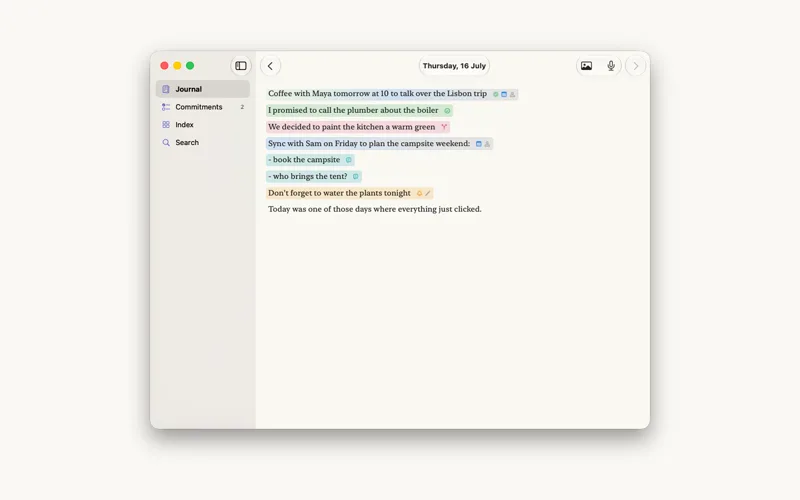Click green commitment icon on Coffee with Maya line
The image size is (800, 500).
point(495,94)
